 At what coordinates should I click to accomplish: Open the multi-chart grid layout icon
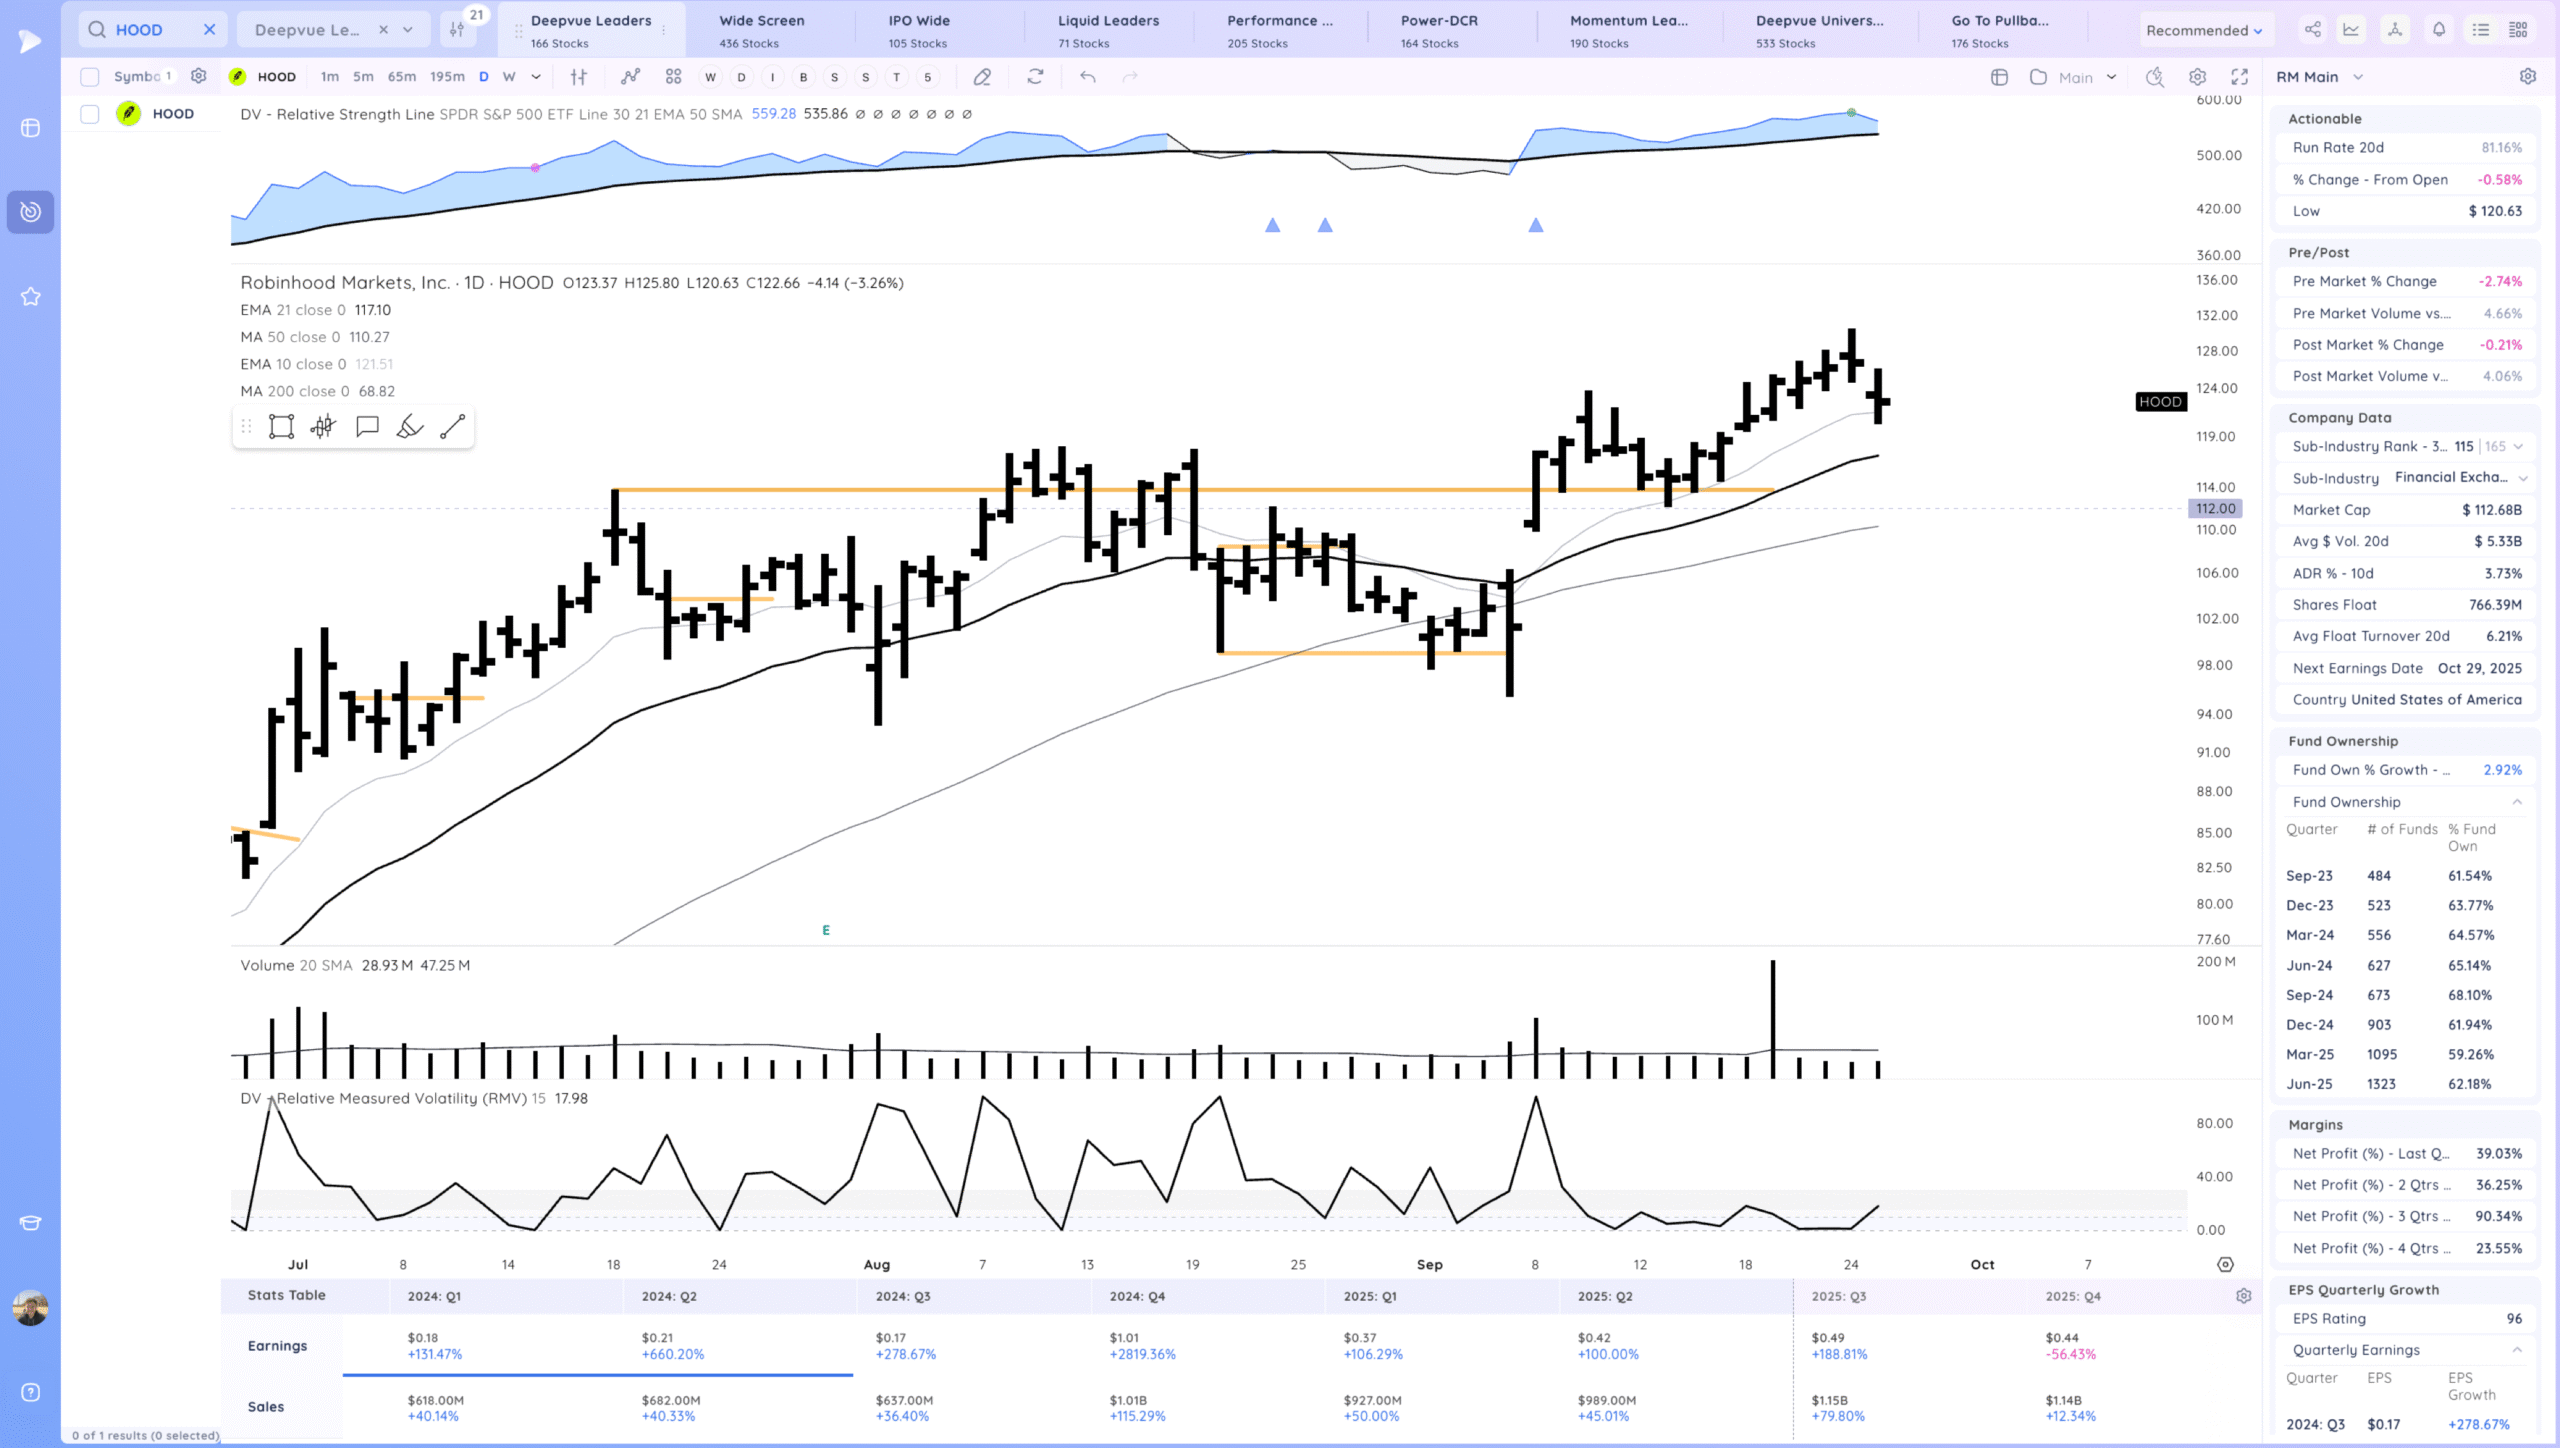click(x=673, y=77)
